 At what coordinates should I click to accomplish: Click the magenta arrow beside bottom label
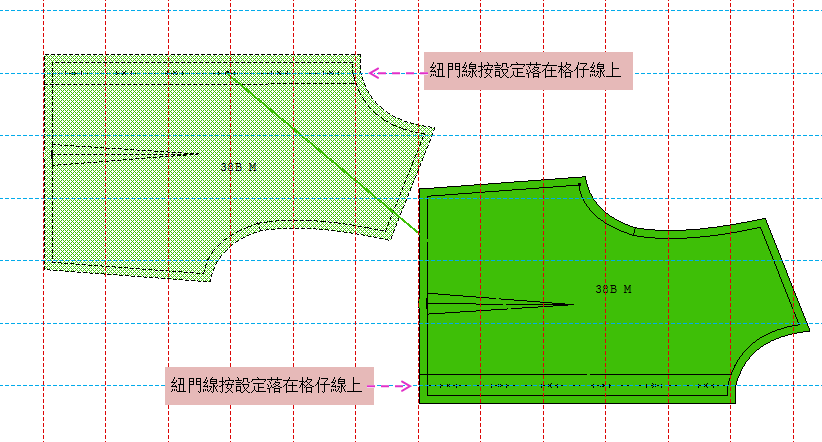coord(394,385)
